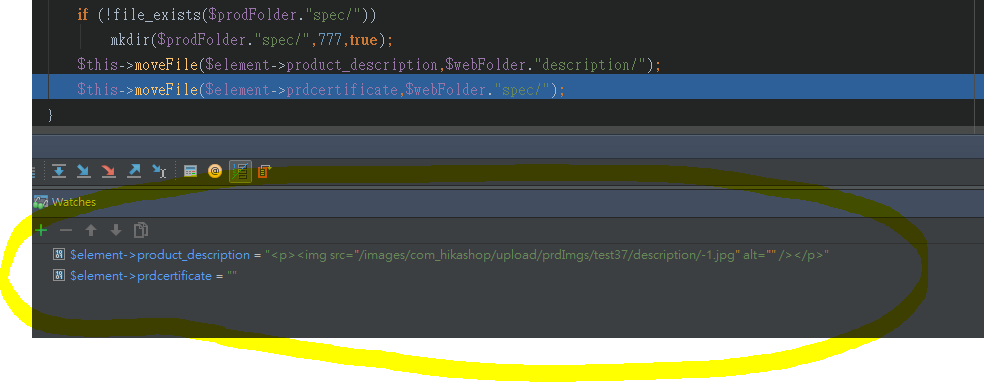The width and height of the screenshot is (984, 382).
Task: Click the orange @ debugger icon
Action: [x=215, y=171]
